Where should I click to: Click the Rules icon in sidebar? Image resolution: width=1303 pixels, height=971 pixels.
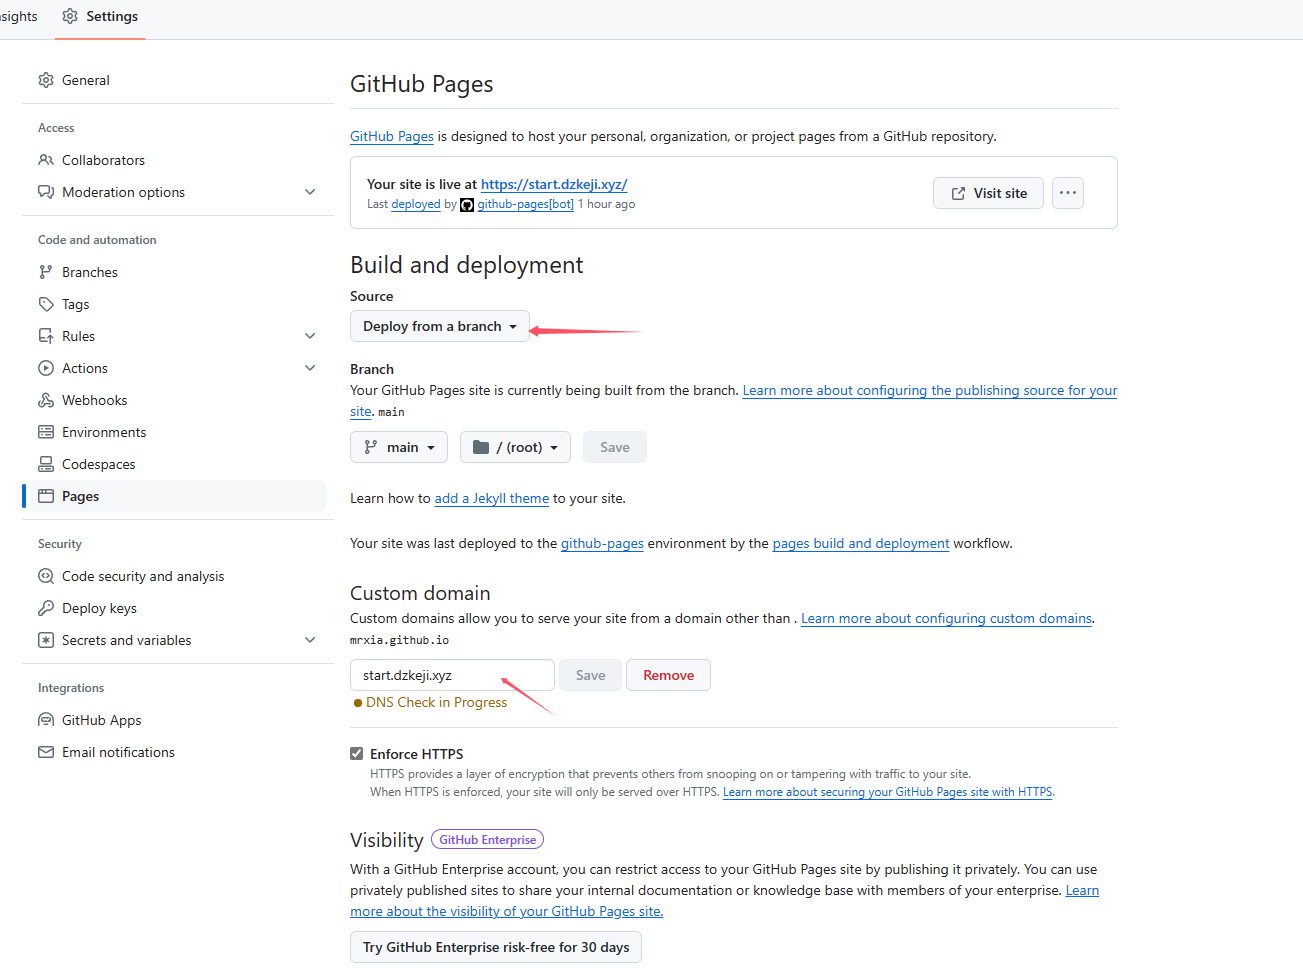46,336
